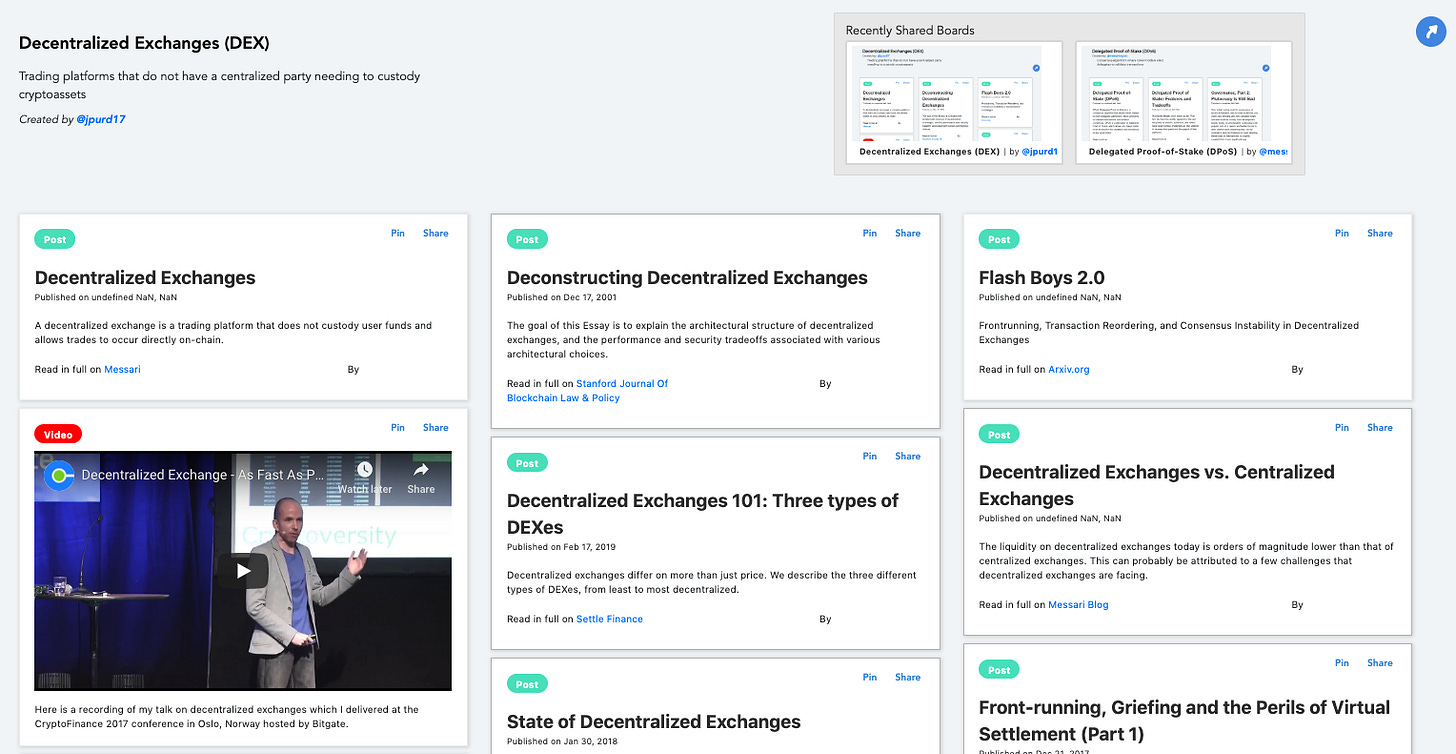
Task: Click 'Published on Feb 17, 2019' date
Action: [561, 547]
